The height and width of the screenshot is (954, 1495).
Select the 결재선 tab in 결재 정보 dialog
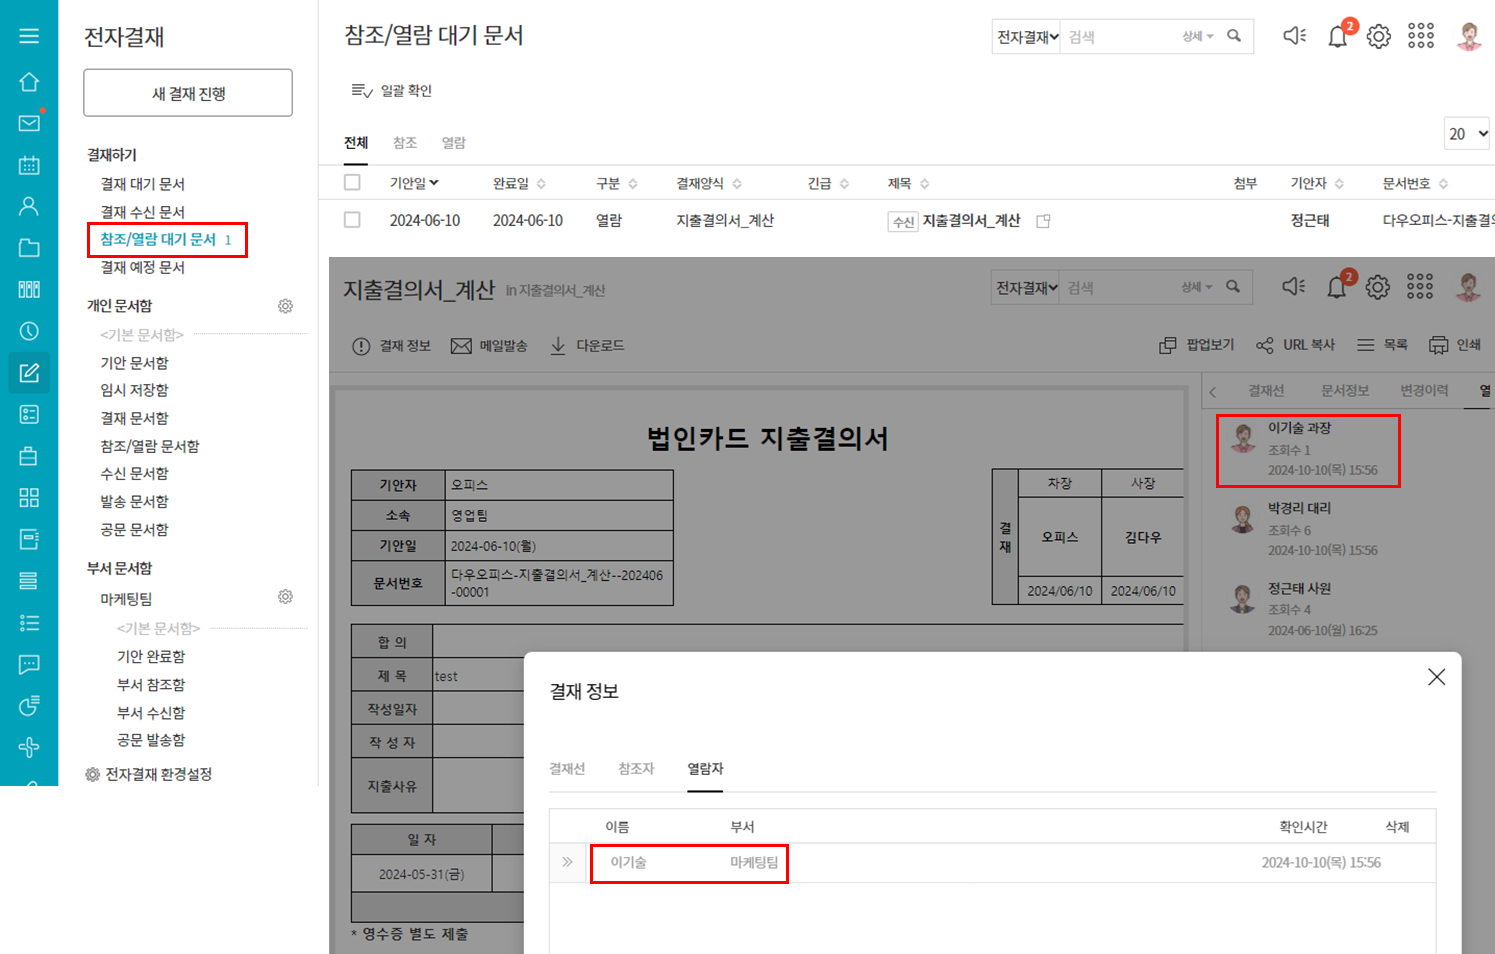point(567,769)
